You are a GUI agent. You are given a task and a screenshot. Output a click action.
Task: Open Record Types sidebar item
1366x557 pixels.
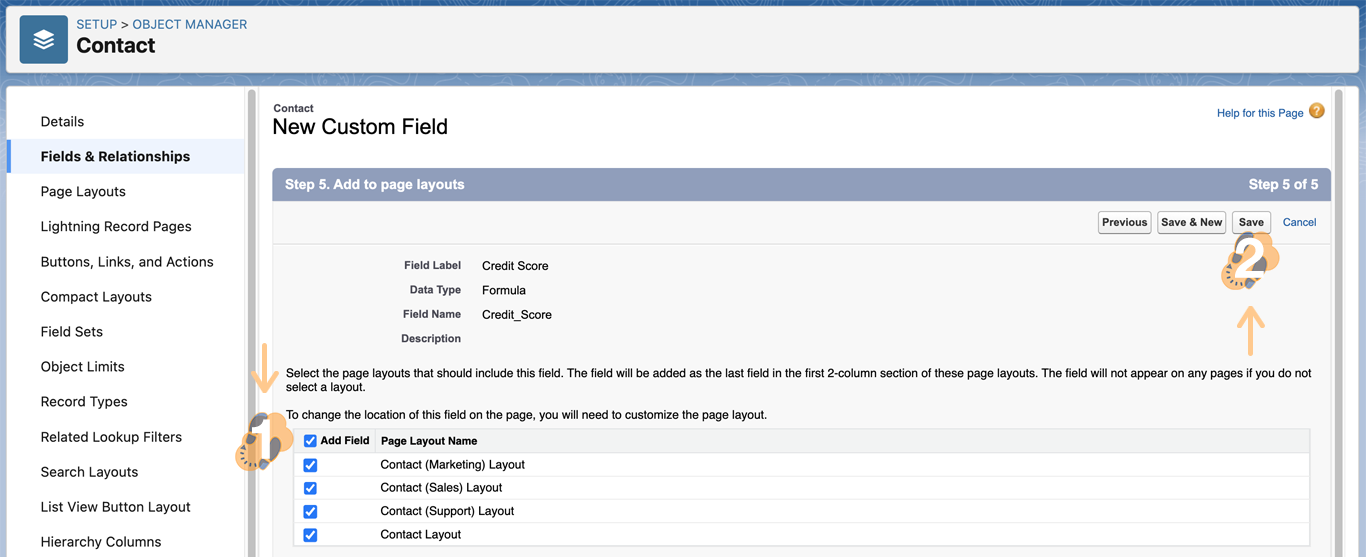84,402
